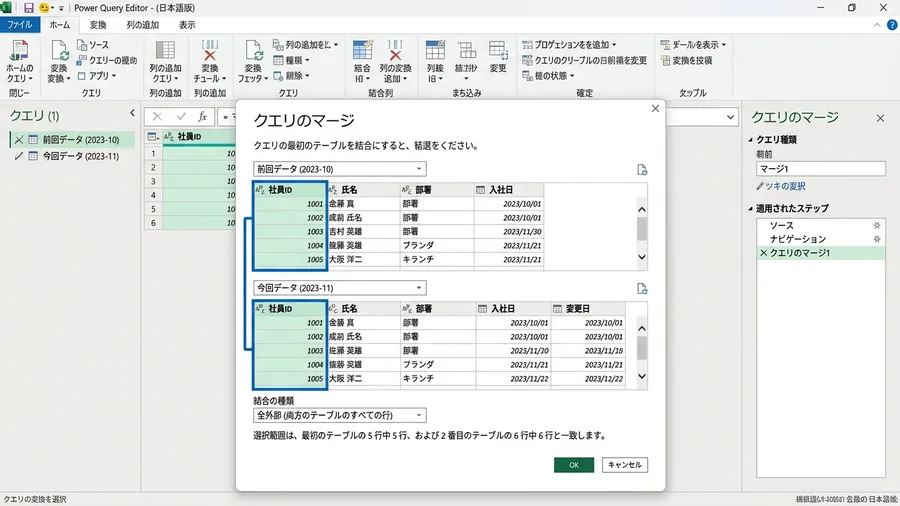Collapse the クエリ (1) pane arrow
The image size is (900, 506).
pos(132,114)
